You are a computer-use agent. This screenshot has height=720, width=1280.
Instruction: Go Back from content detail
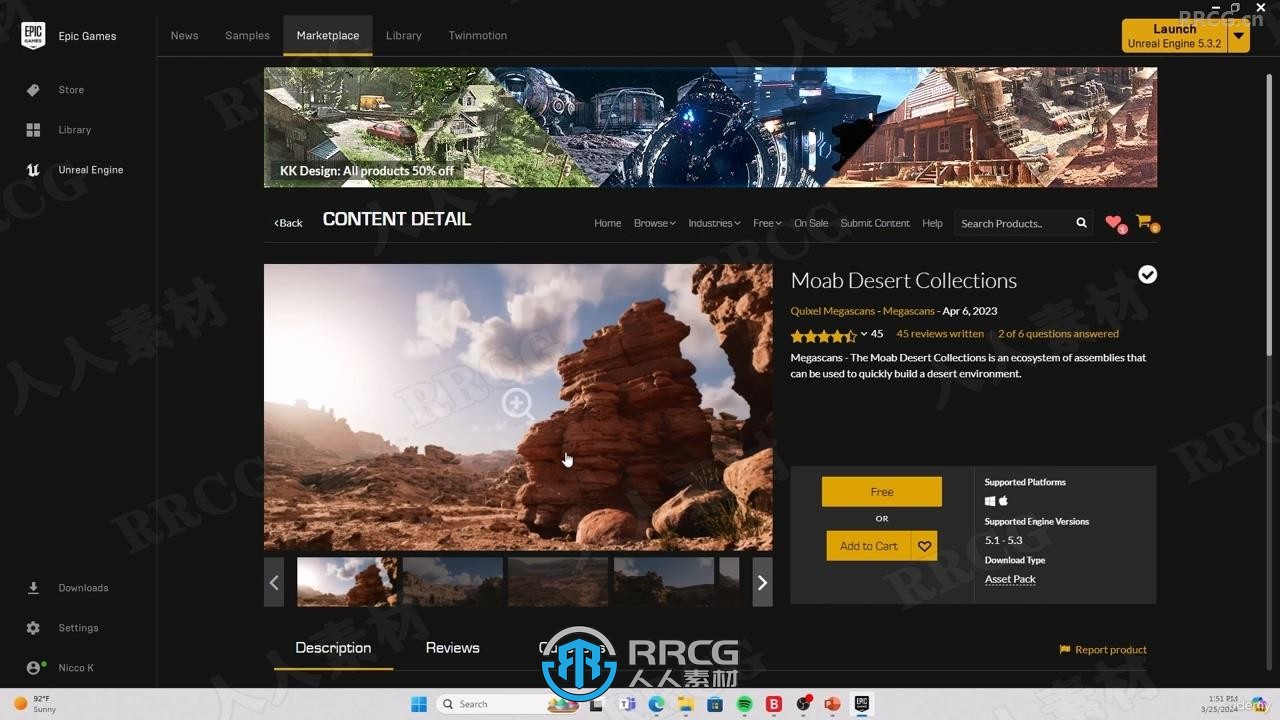tap(288, 223)
